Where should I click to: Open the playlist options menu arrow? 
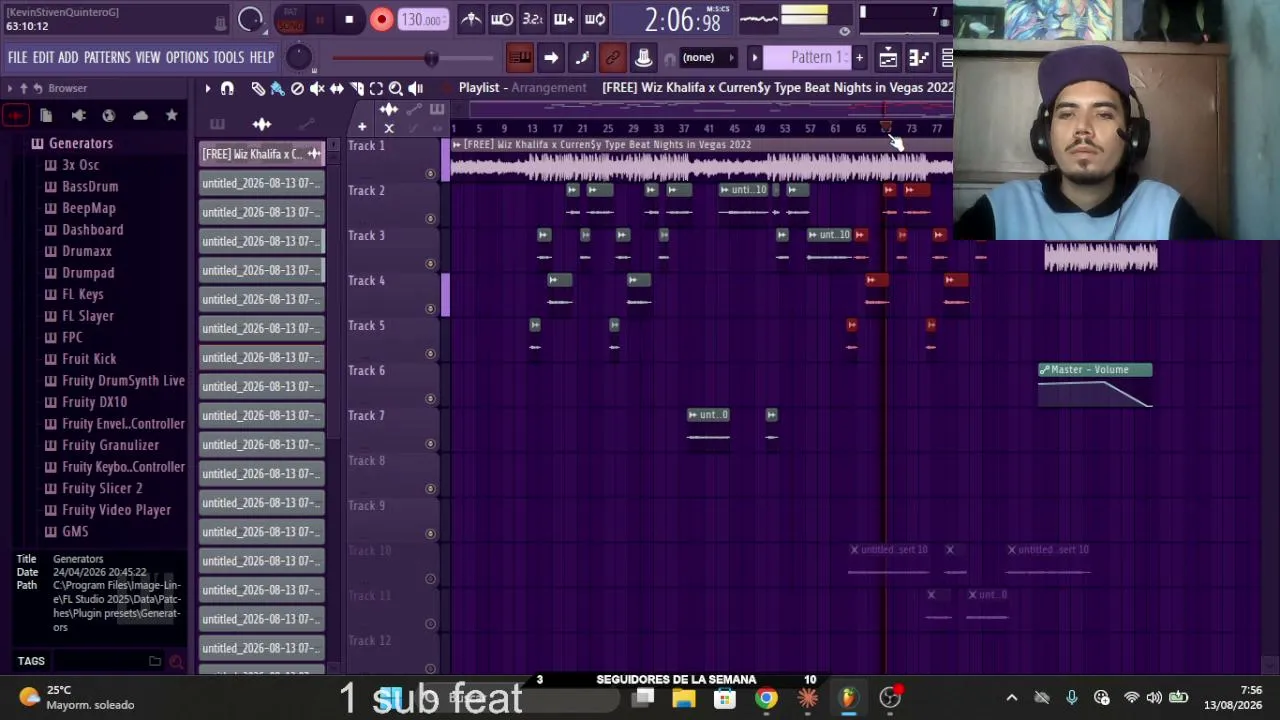[208, 88]
